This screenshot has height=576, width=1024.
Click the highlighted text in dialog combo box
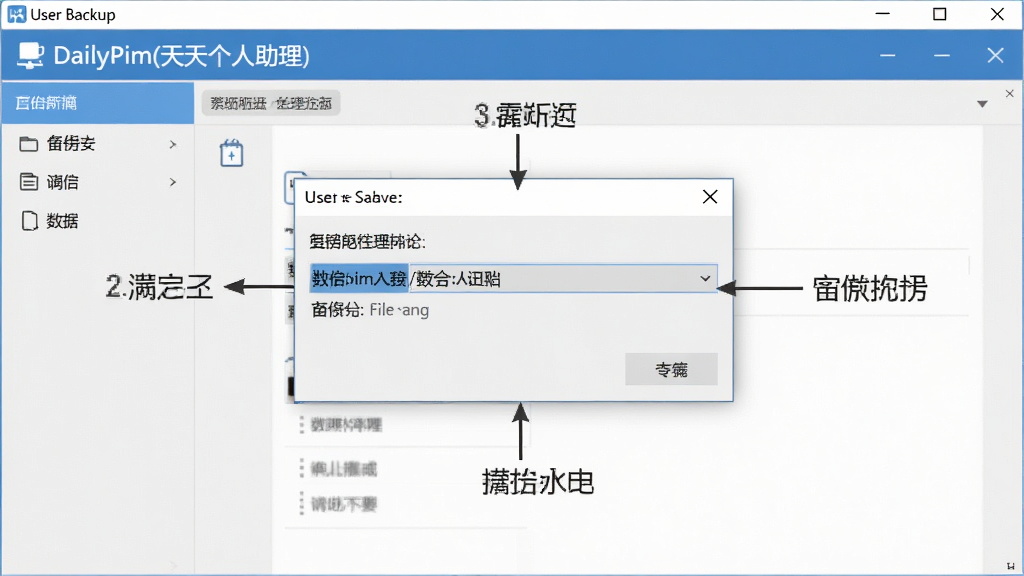point(359,279)
